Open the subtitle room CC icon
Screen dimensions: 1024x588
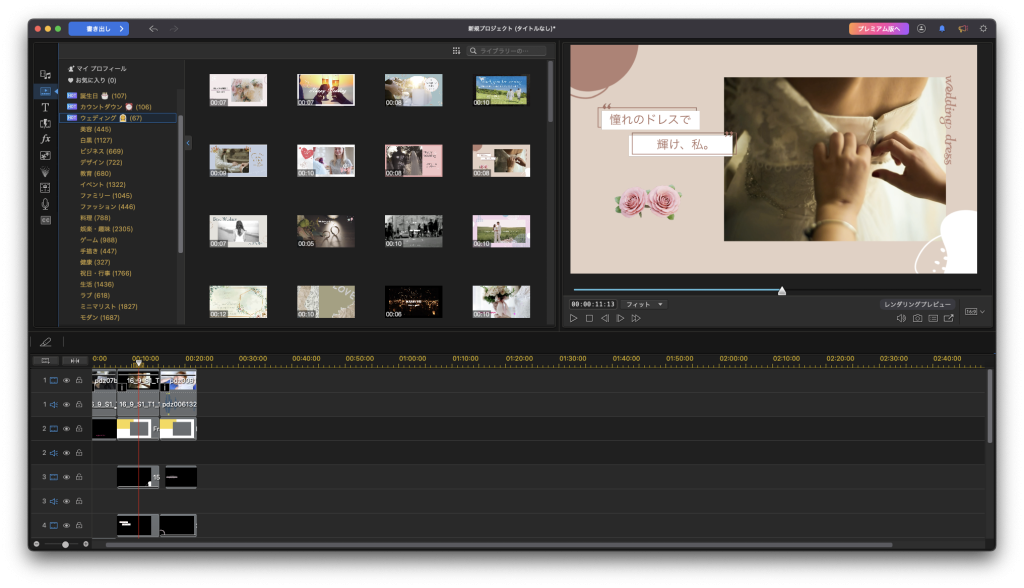(x=45, y=220)
